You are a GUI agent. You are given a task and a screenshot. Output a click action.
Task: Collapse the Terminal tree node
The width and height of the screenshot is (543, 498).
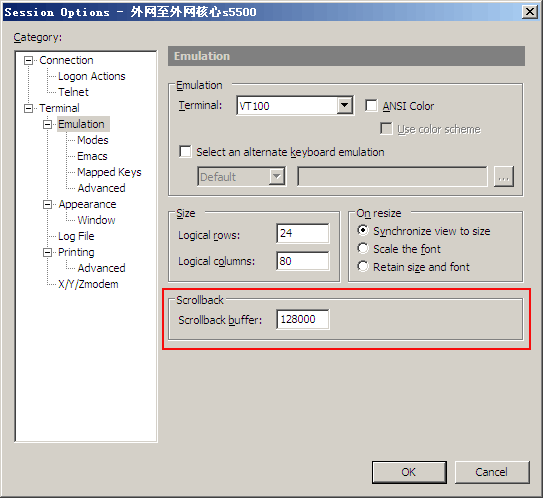[28, 108]
